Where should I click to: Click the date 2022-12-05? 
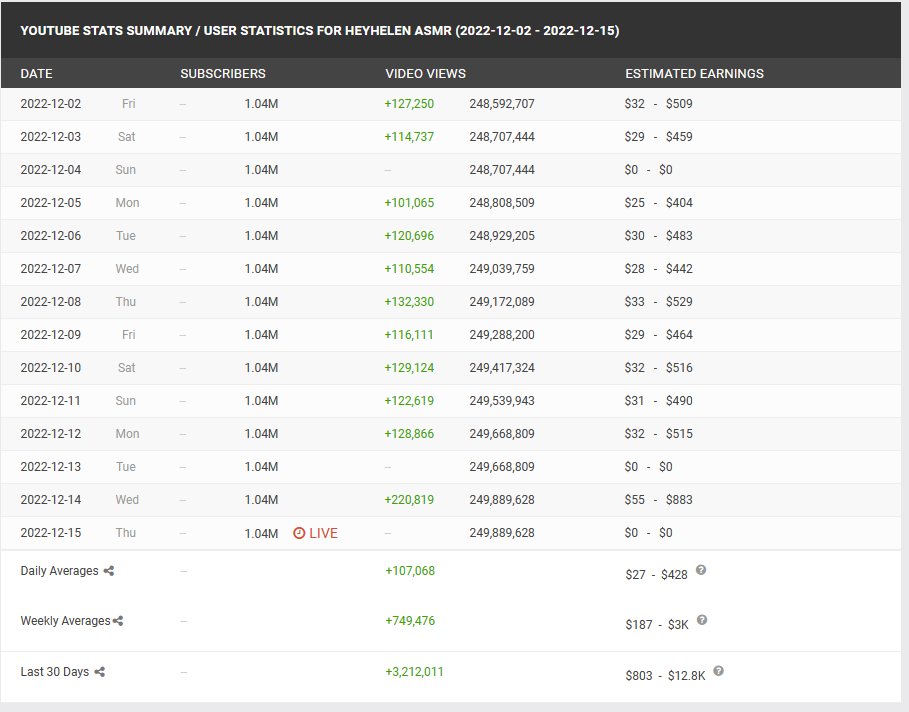[51, 203]
